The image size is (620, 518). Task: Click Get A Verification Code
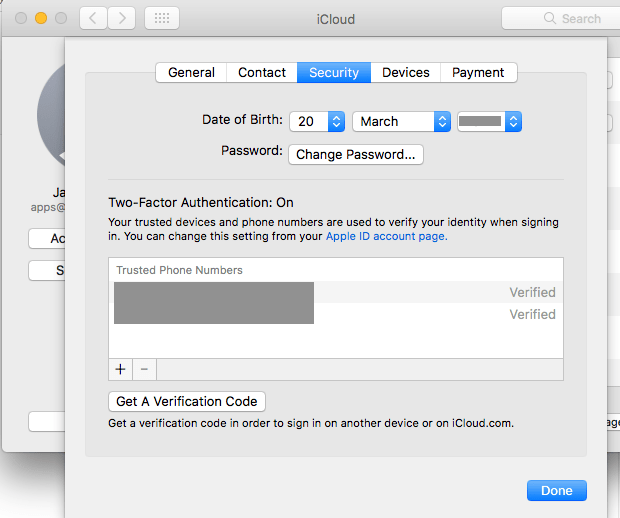tap(187, 401)
